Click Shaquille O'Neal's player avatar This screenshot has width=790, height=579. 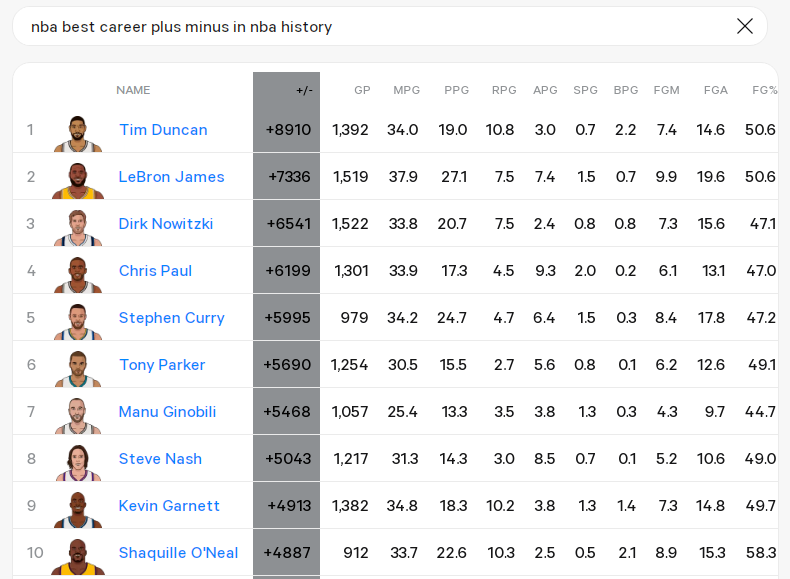point(78,557)
